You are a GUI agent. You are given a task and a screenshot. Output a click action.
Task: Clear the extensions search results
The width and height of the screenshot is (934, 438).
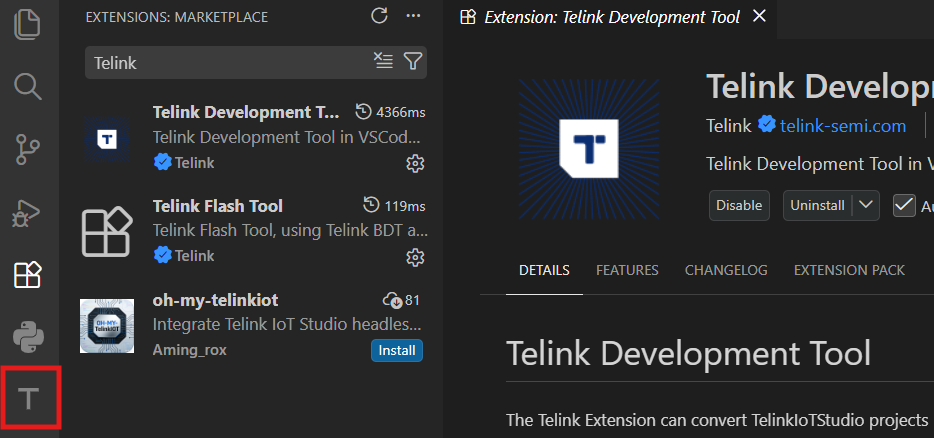point(383,61)
